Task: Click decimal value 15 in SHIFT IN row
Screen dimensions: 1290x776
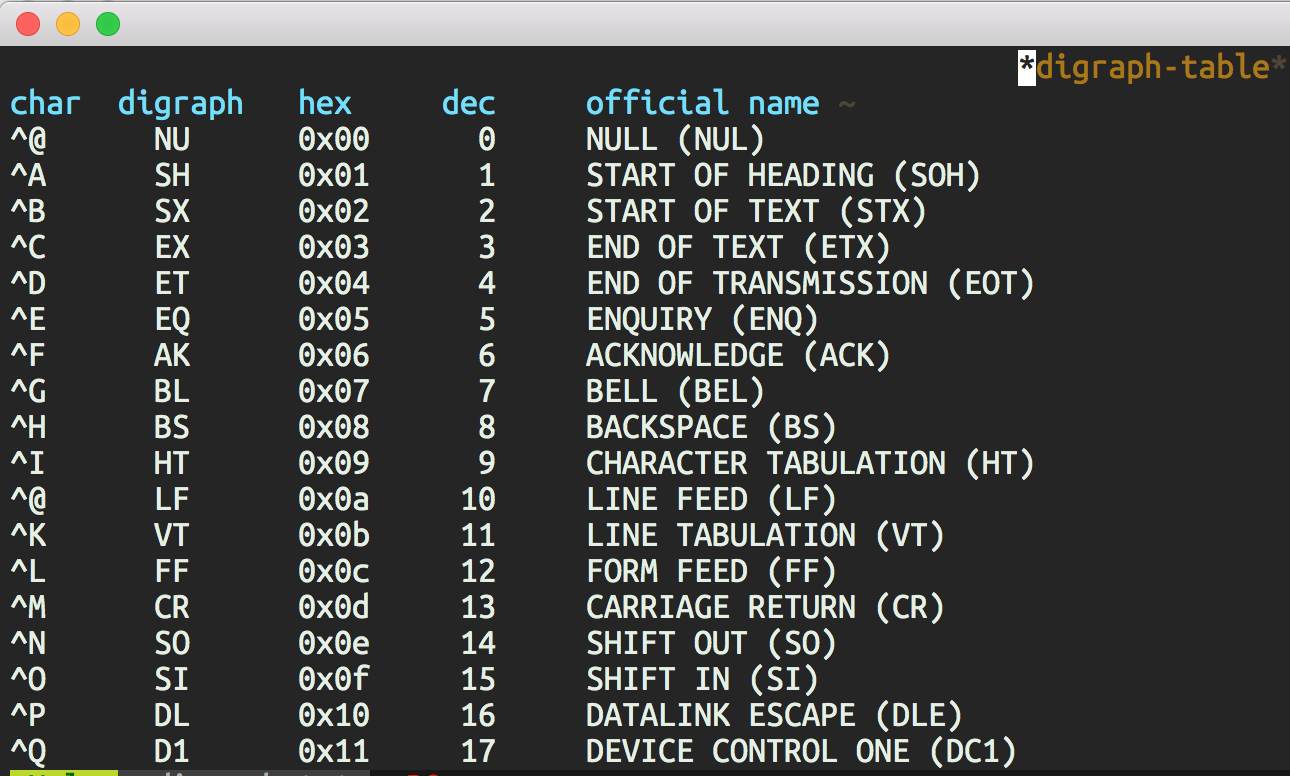Action: point(478,680)
